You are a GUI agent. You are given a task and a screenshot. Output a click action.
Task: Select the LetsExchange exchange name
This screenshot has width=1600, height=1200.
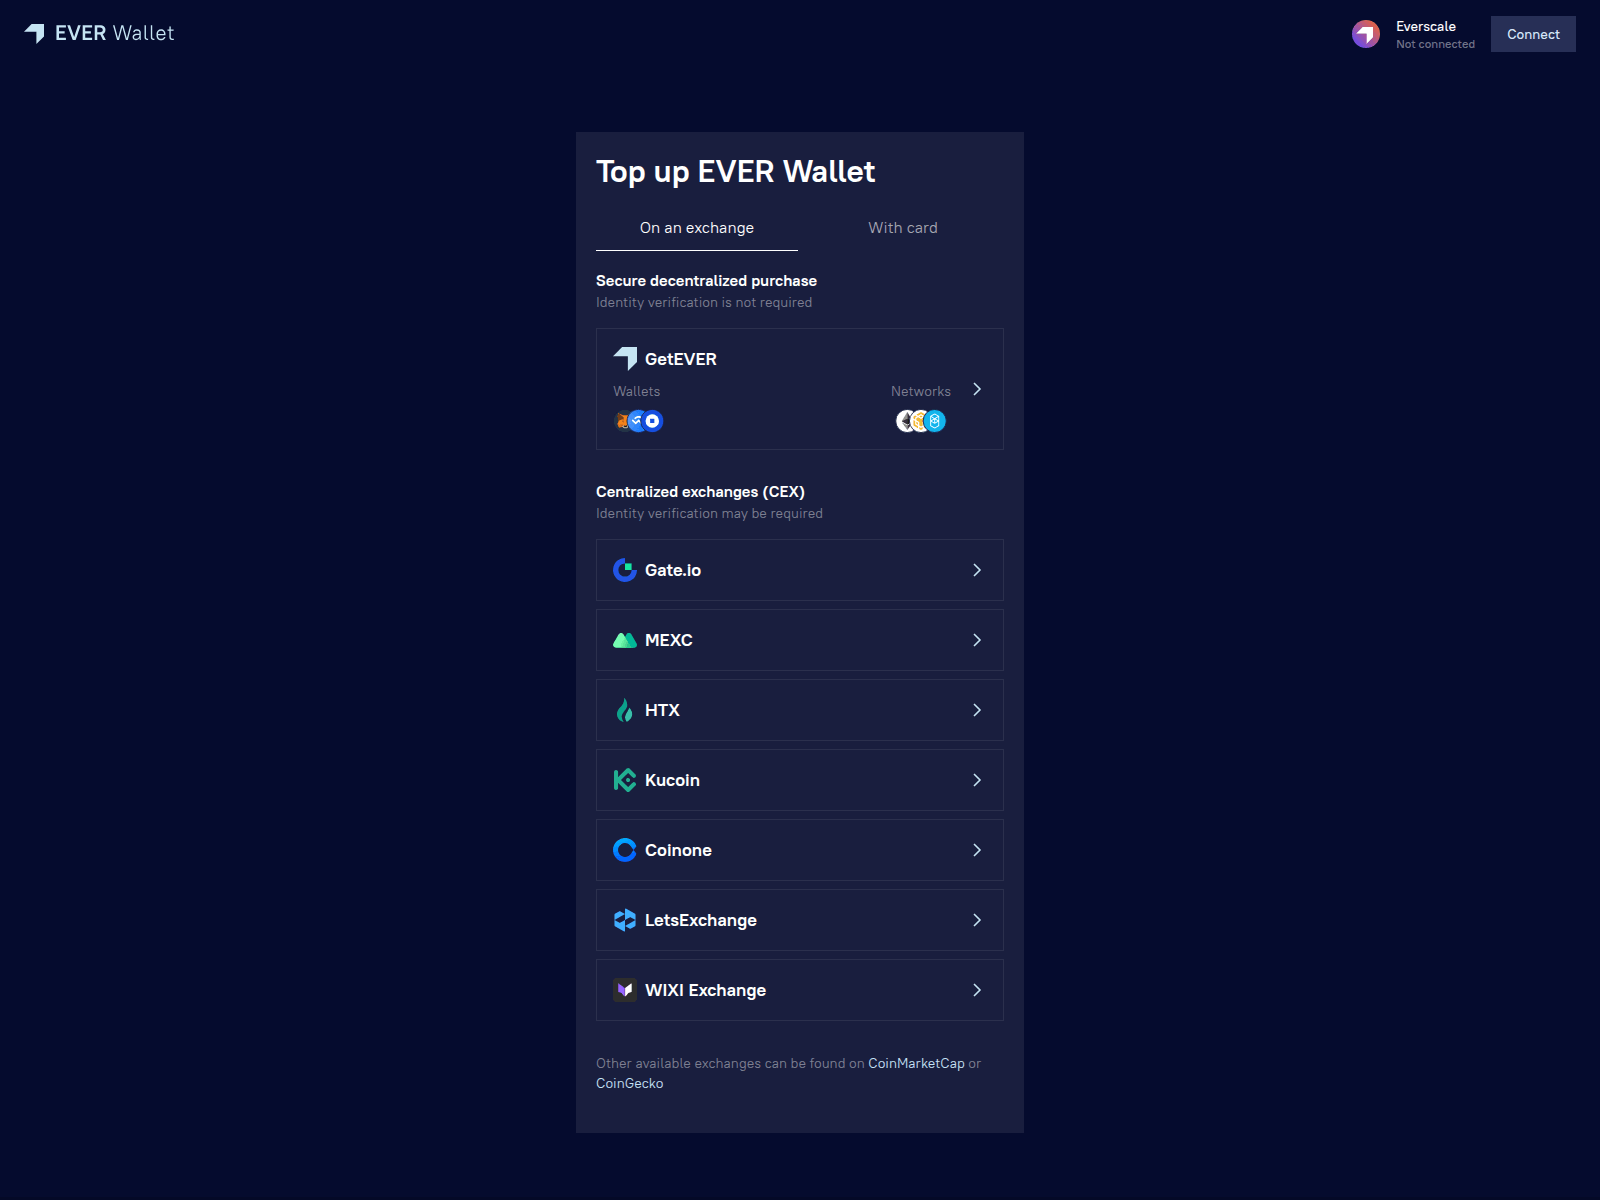tap(701, 920)
